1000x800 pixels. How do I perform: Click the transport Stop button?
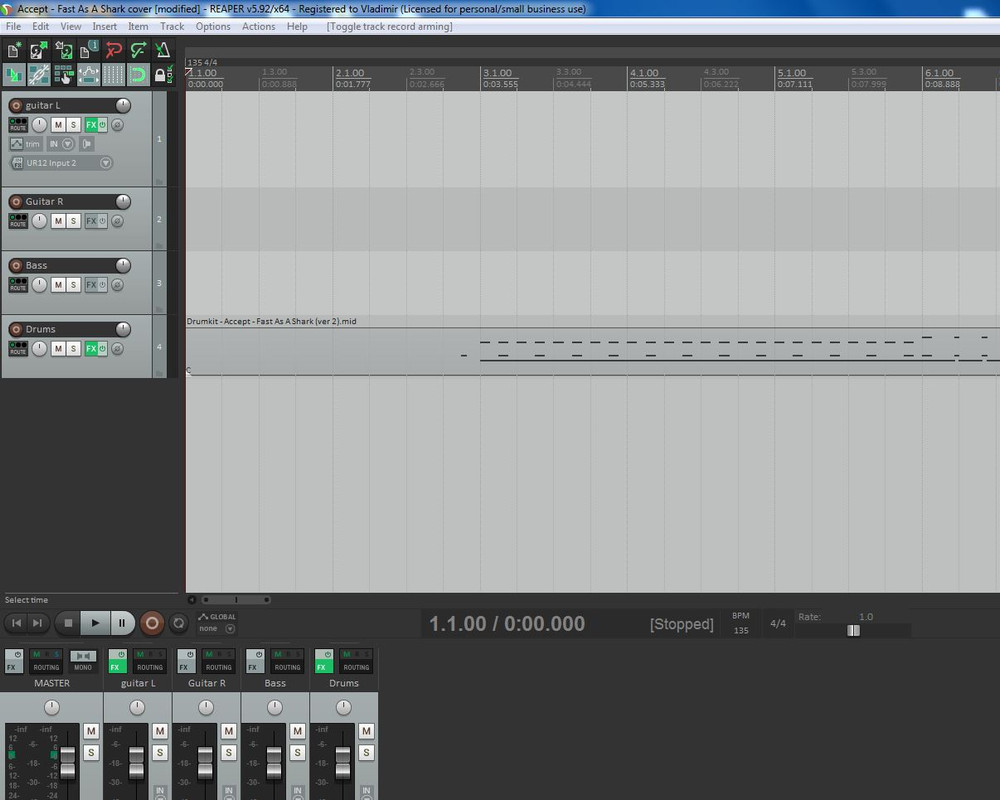pos(68,623)
